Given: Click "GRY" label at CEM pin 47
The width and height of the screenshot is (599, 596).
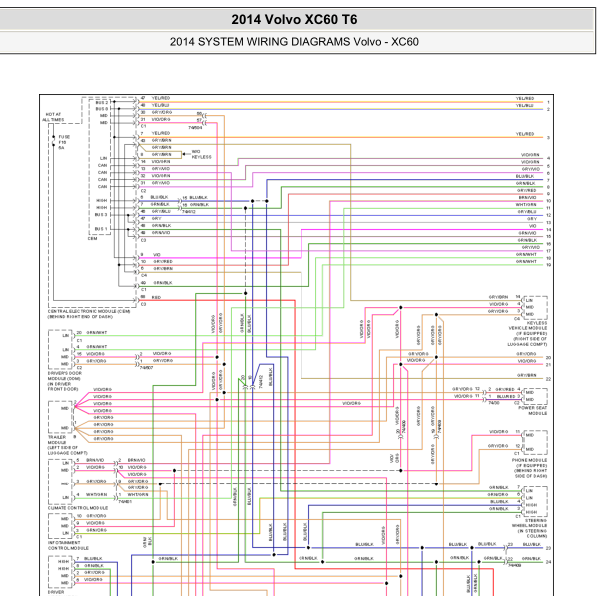Looking at the screenshot, I should [157, 219].
